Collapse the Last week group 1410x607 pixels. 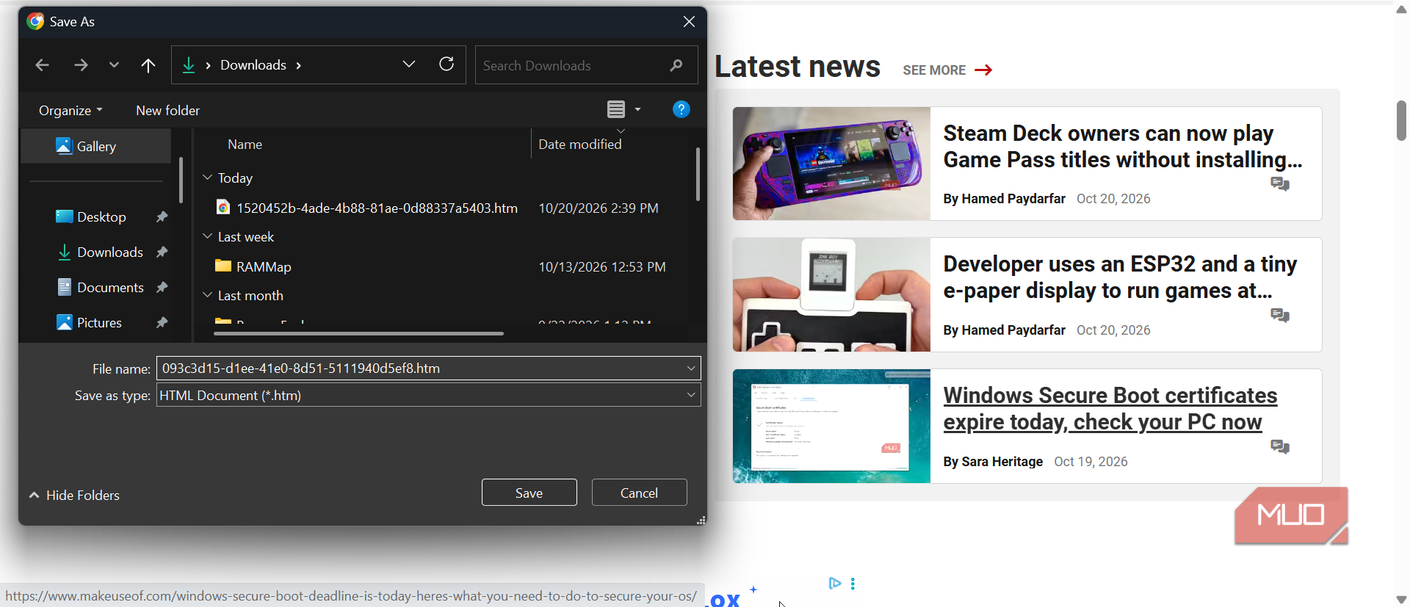[x=208, y=237]
